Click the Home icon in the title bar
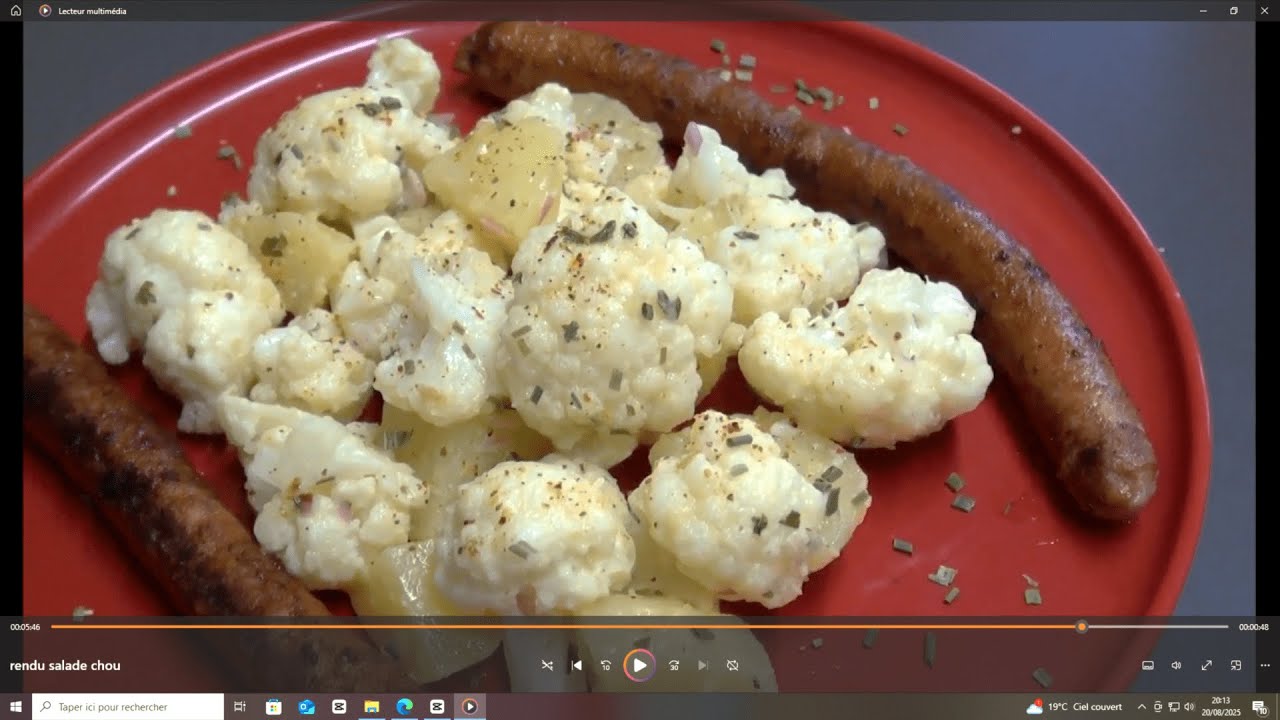1280x720 pixels. [16, 10]
